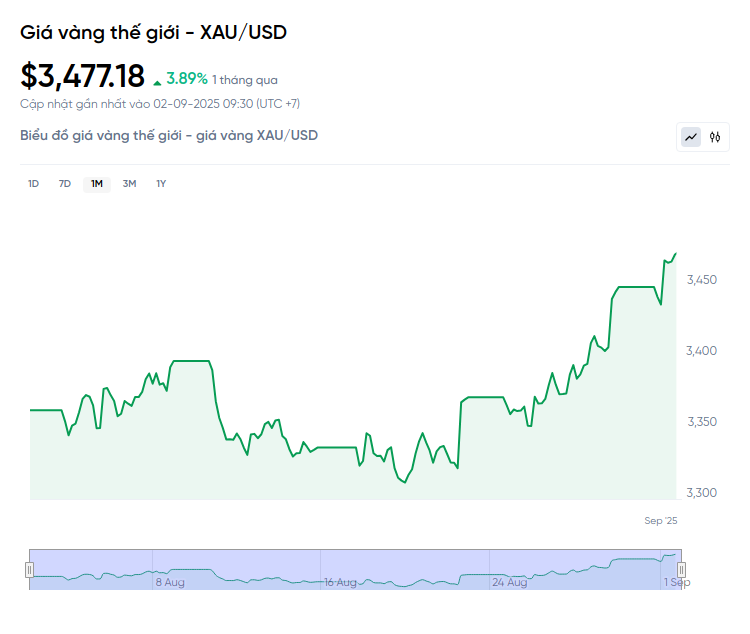Viewport: 750px width, 634px height.
Task: Click the 1 Sep navigator marker
Action: [x=676, y=581]
